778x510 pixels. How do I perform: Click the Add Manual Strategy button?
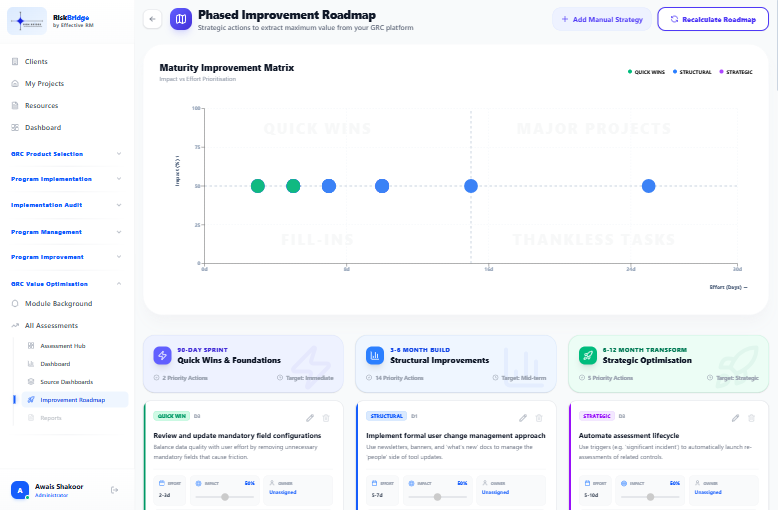(x=602, y=19)
